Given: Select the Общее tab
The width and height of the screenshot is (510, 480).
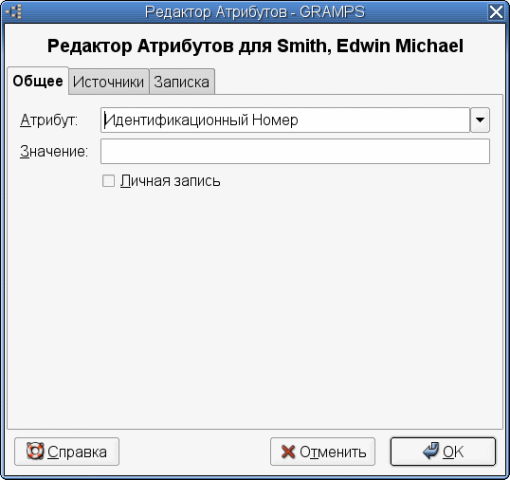Looking at the screenshot, I should point(38,81).
